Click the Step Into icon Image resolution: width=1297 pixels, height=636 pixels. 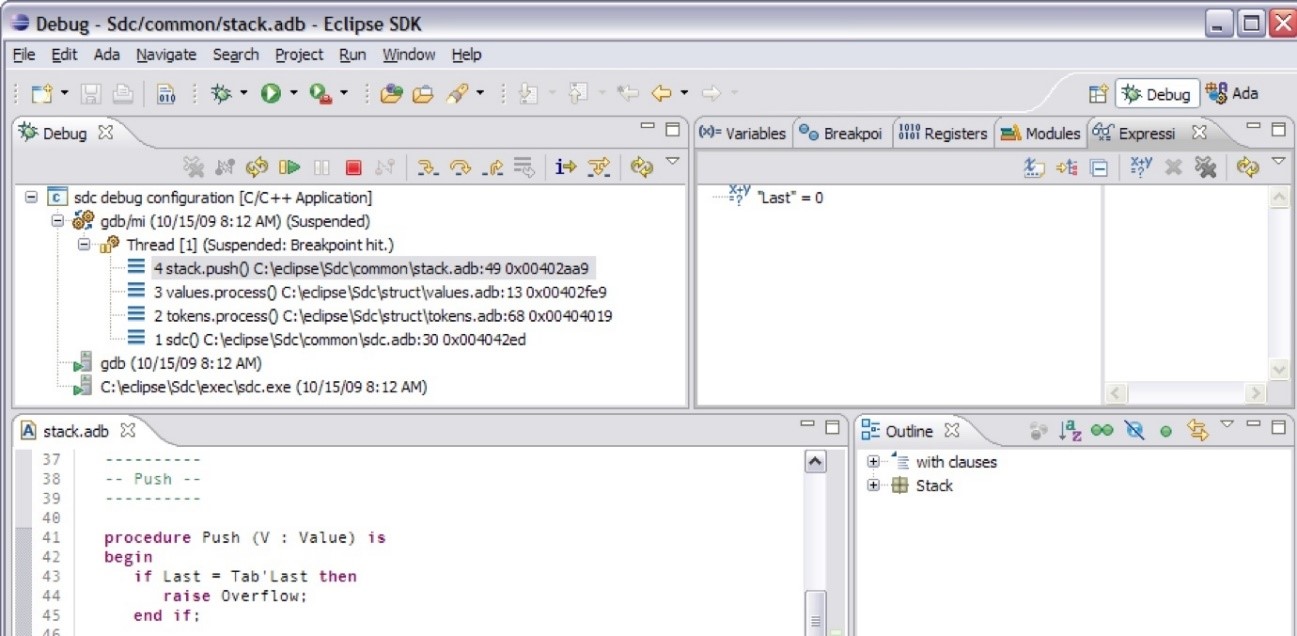[428, 168]
